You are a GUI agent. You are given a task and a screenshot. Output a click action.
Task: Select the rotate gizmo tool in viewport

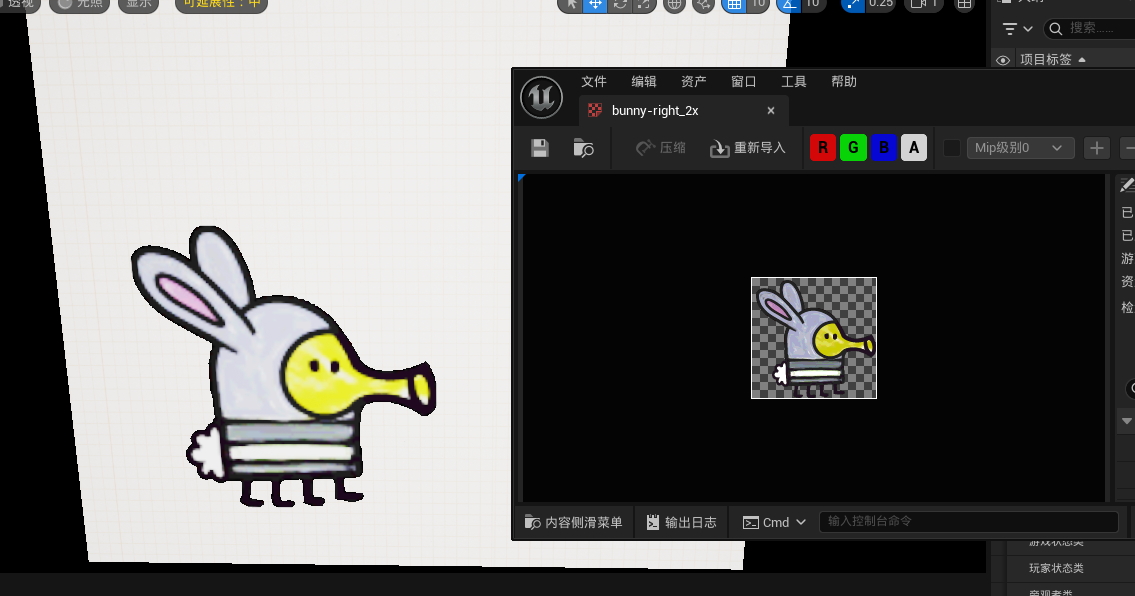click(620, 4)
